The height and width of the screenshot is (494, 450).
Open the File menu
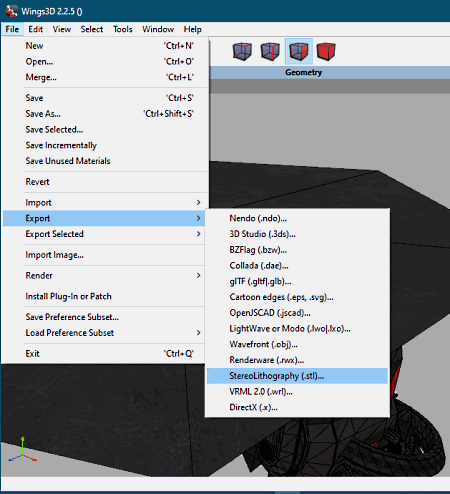12,29
